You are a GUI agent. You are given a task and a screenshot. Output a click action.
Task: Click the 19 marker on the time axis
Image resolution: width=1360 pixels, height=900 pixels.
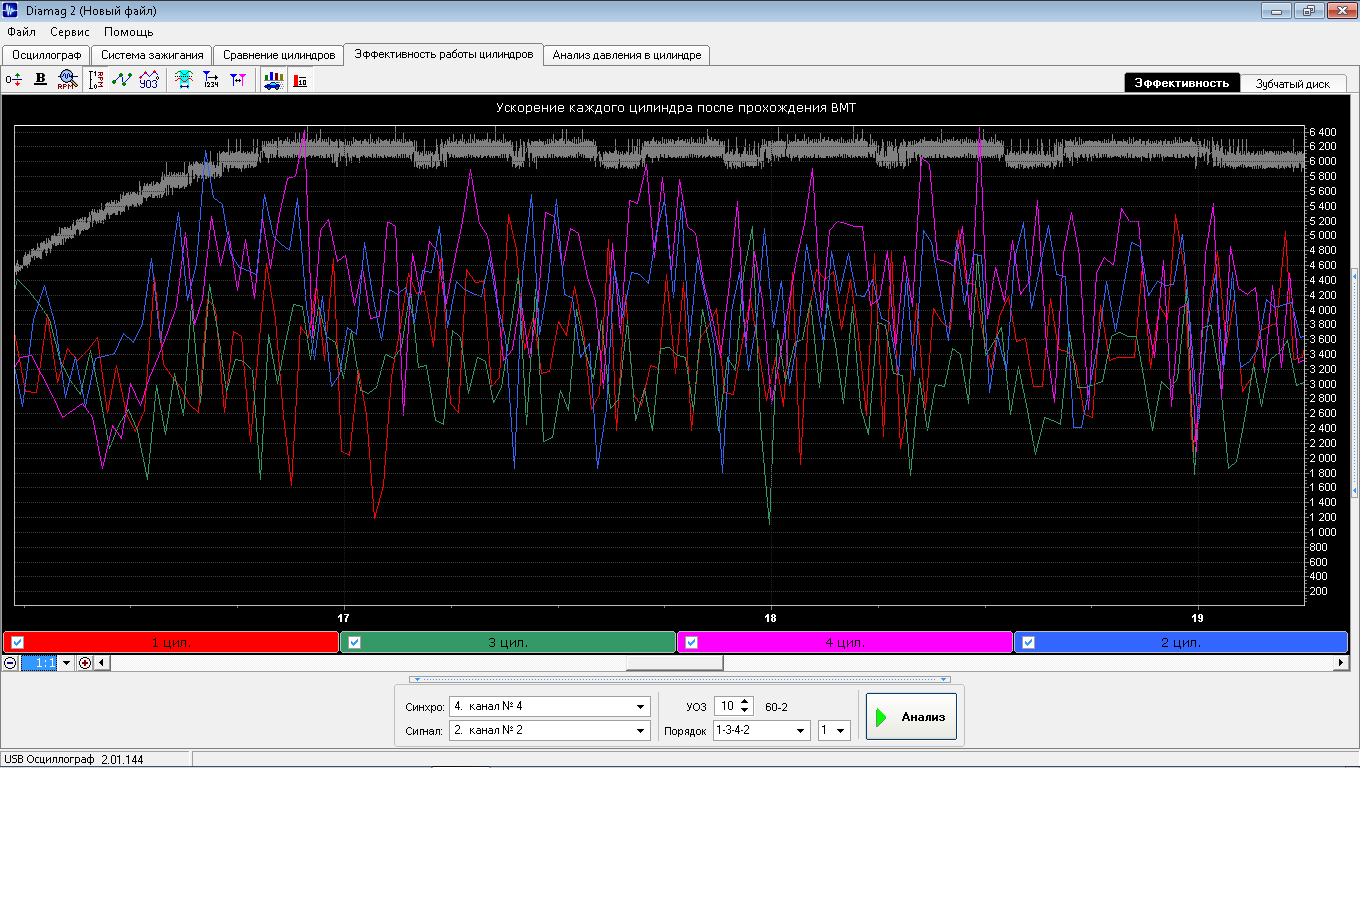[x=1197, y=618]
